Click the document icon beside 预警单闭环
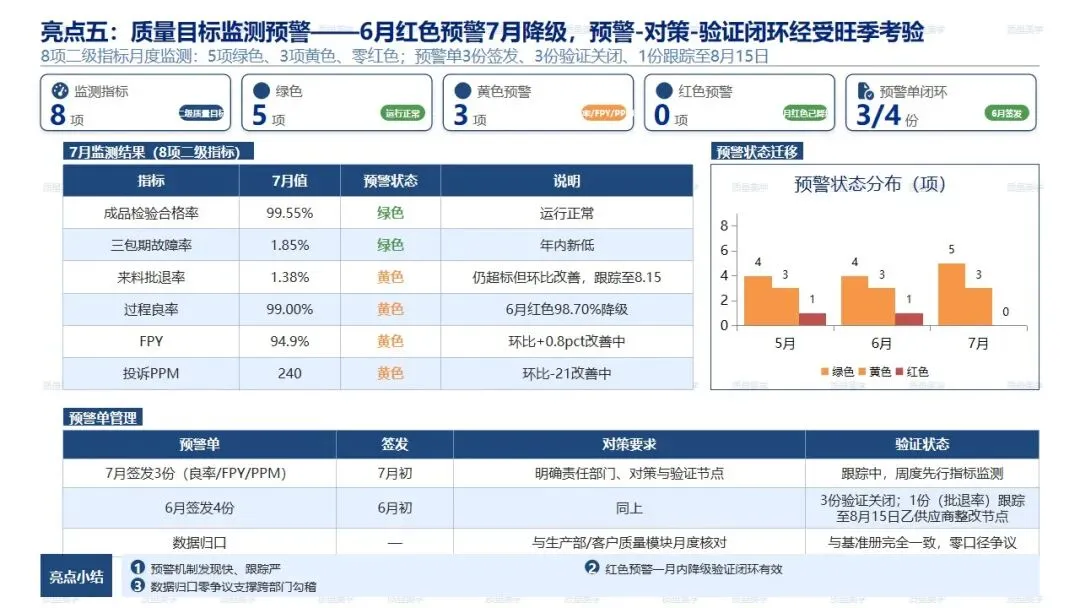The image size is (1080, 608). click(865, 90)
